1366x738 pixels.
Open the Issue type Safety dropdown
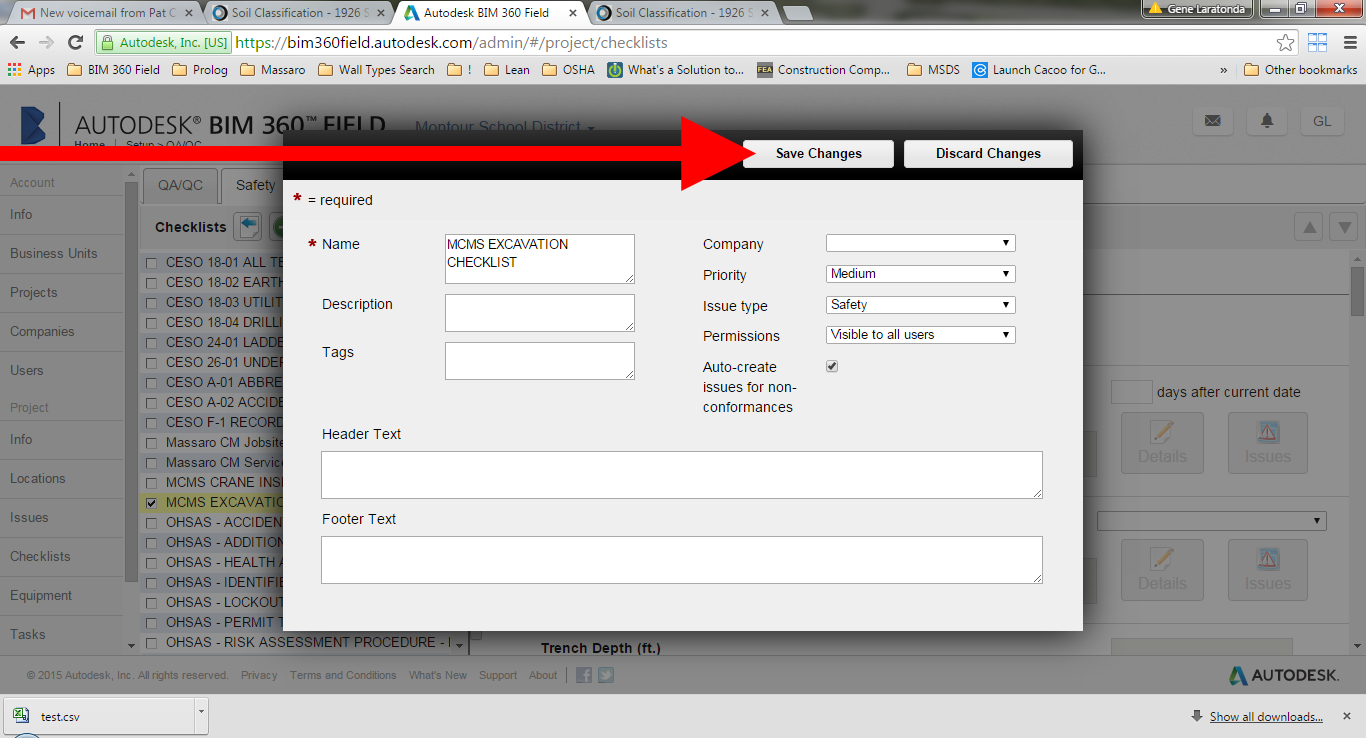pyautogui.click(x=919, y=304)
